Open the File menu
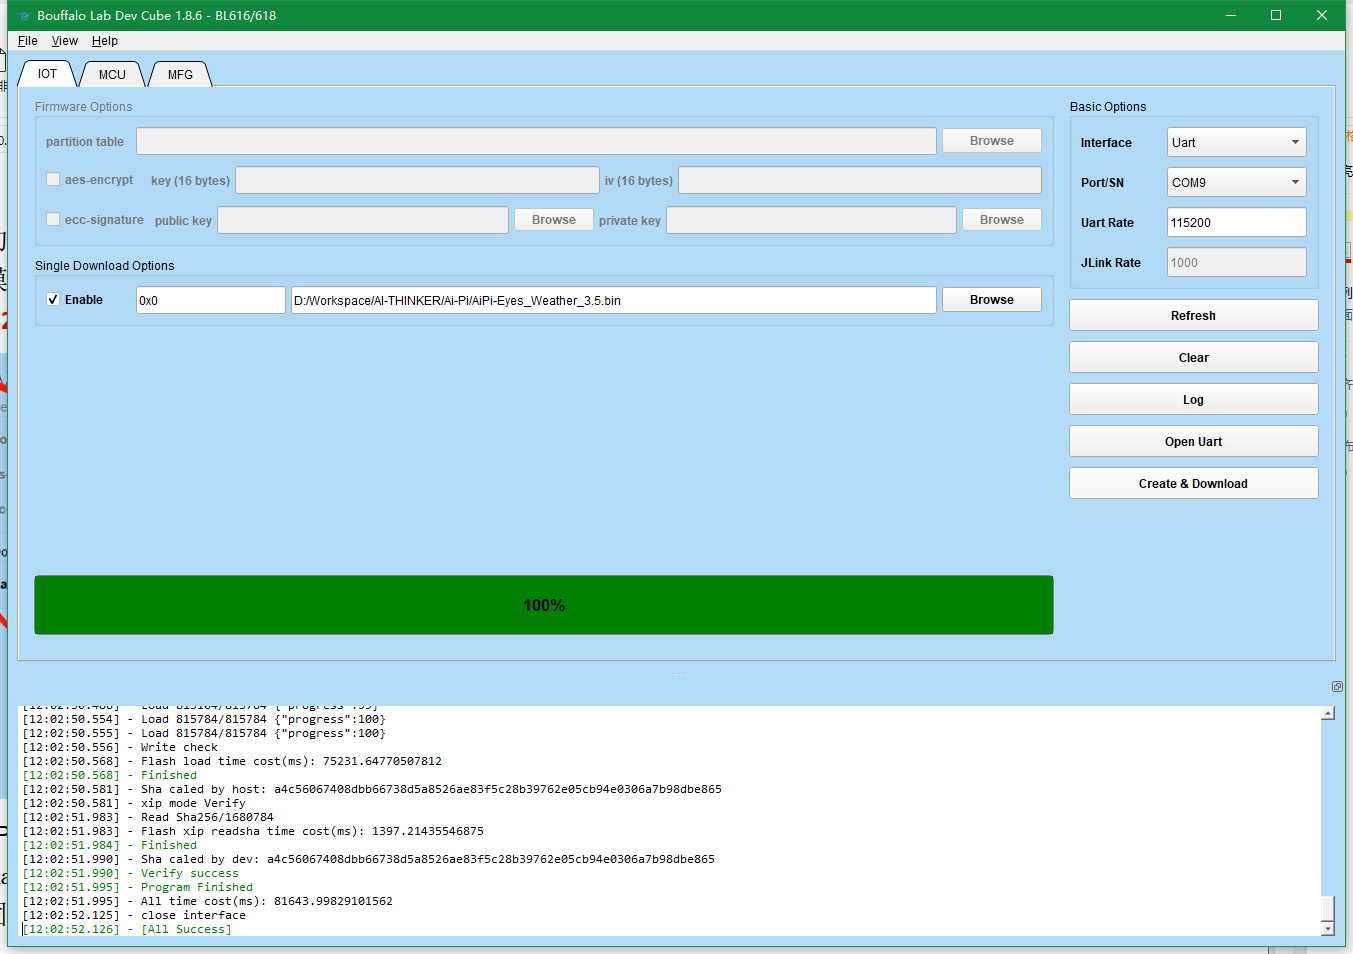This screenshot has height=954, width=1353. click(x=28, y=41)
